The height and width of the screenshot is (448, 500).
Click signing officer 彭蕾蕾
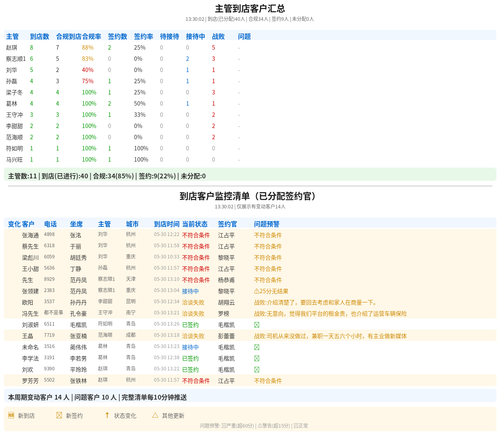[226, 336]
